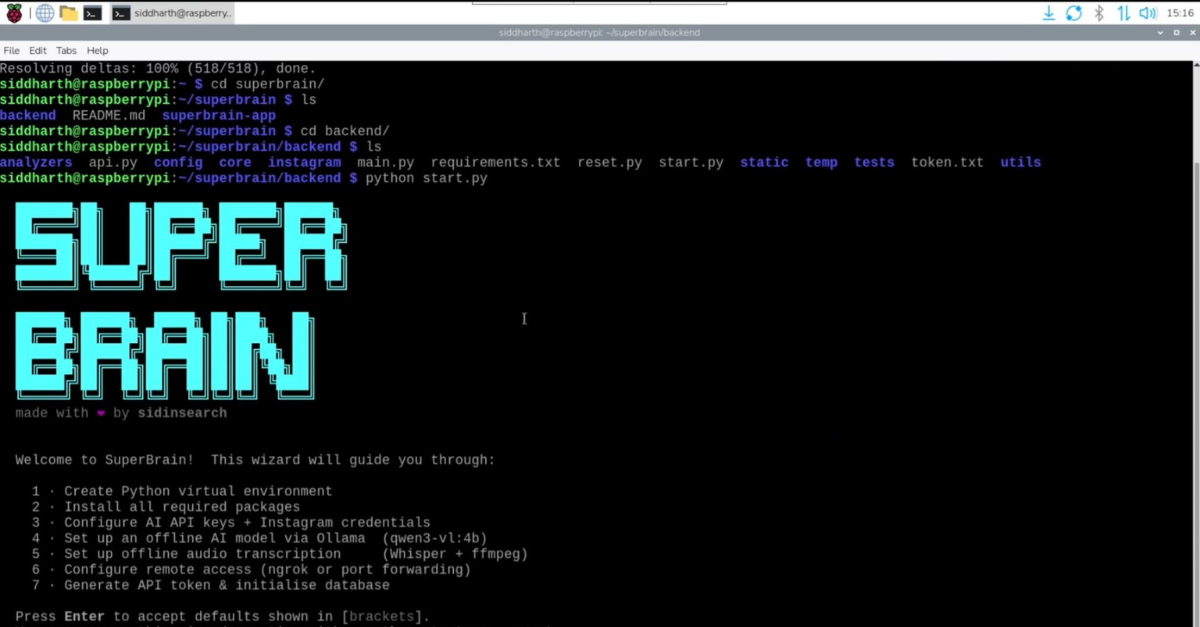Click step 2 'Install all required packages'
This screenshot has width=1200, height=627.
point(165,507)
